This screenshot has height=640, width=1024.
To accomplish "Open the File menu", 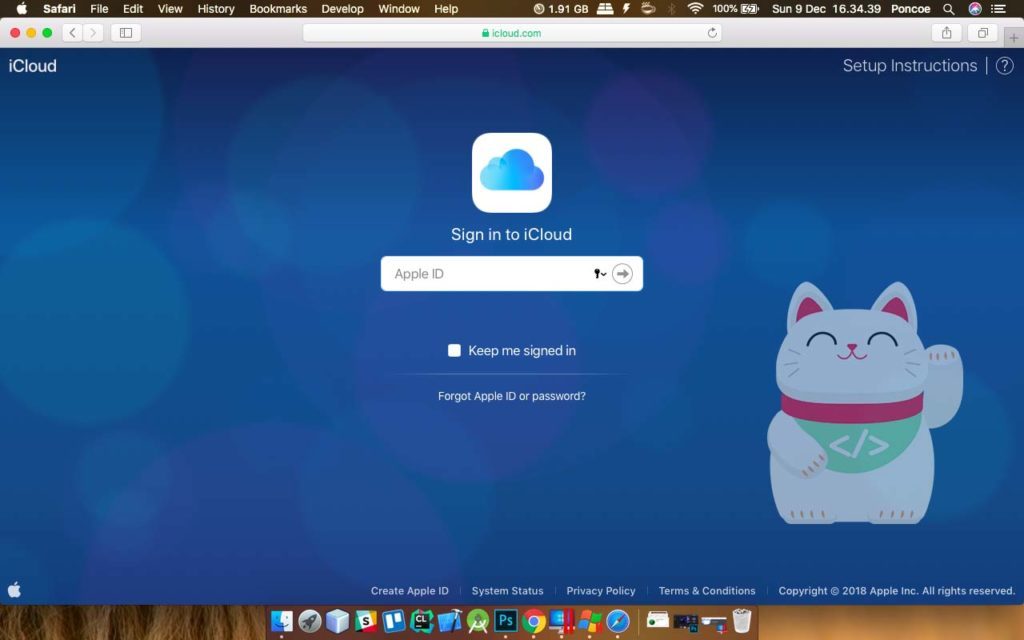I will pyautogui.click(x=99, y=9).
